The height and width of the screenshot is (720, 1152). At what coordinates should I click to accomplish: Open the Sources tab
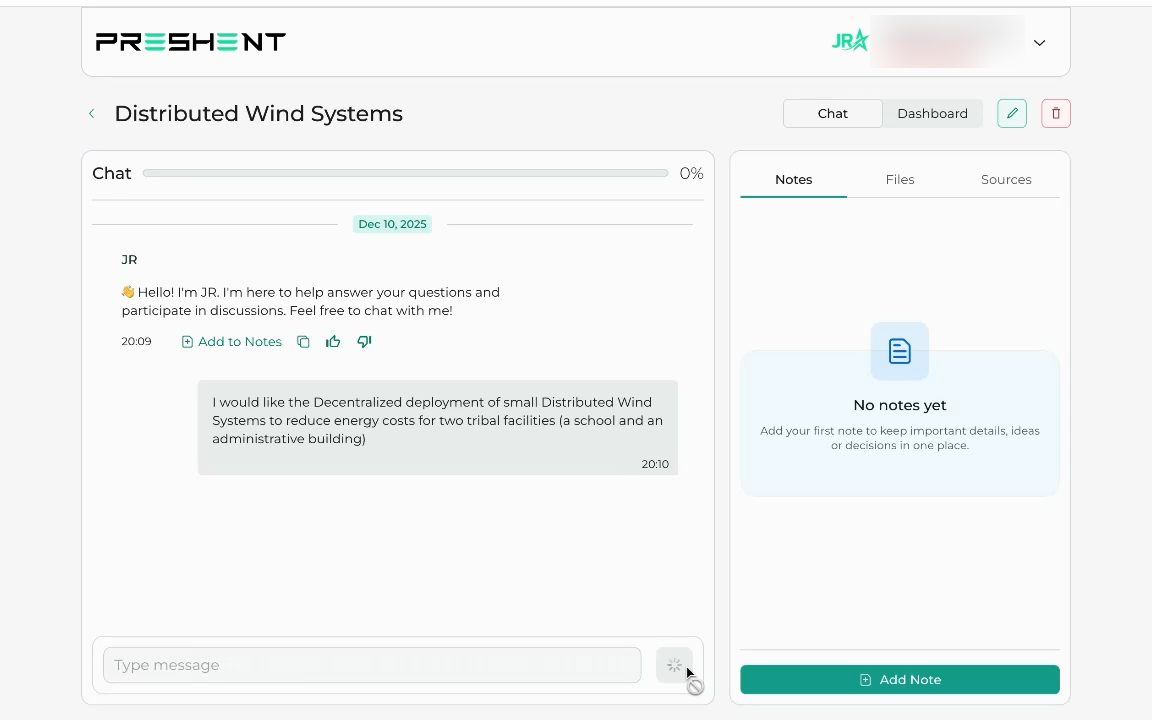[x=1006, y=180]
